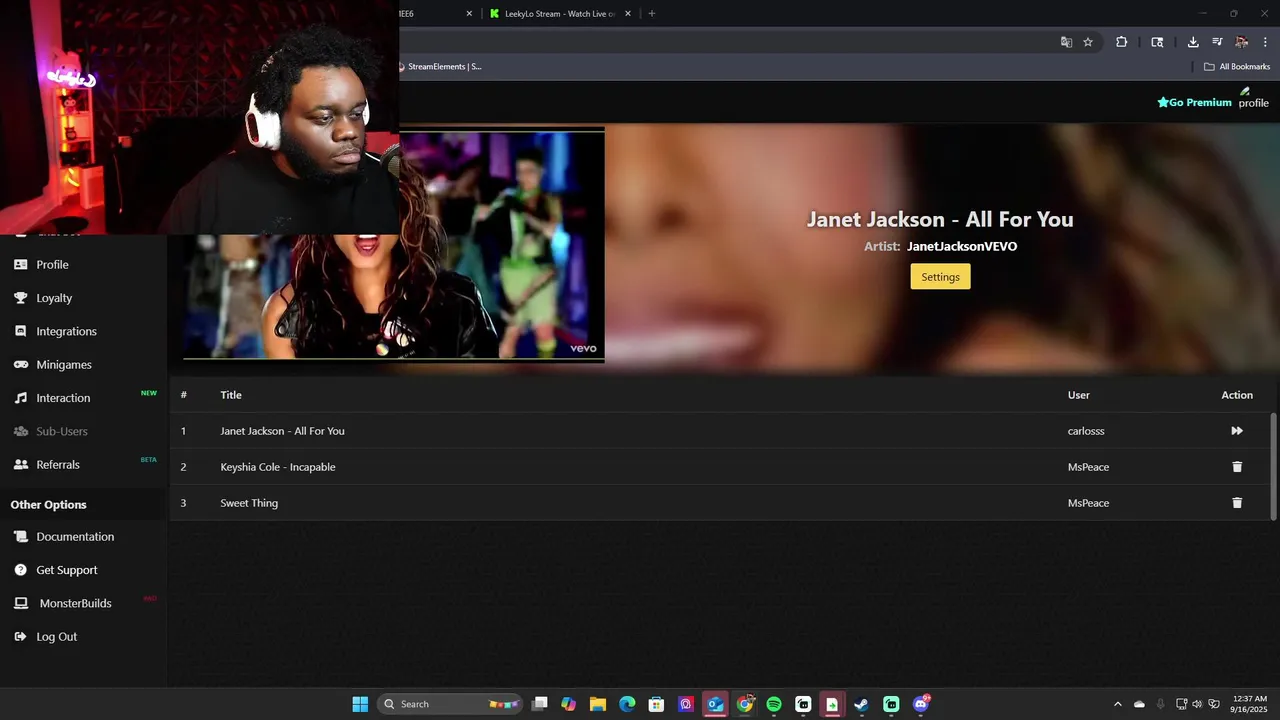This screenshot has height=720, width=1280.
Task: Click the User column header
Action: (x=1078, y=395)
